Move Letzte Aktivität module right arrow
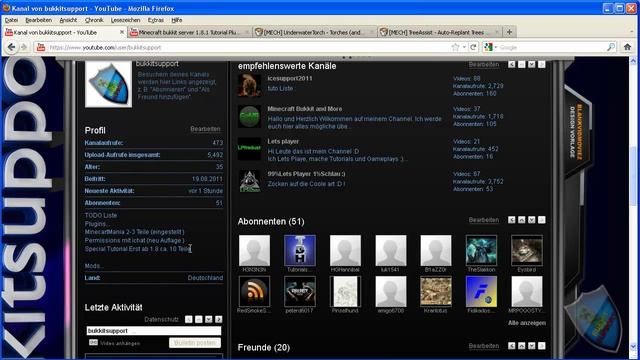This screenshot has width=640, height=360. (x=219, y=319)
